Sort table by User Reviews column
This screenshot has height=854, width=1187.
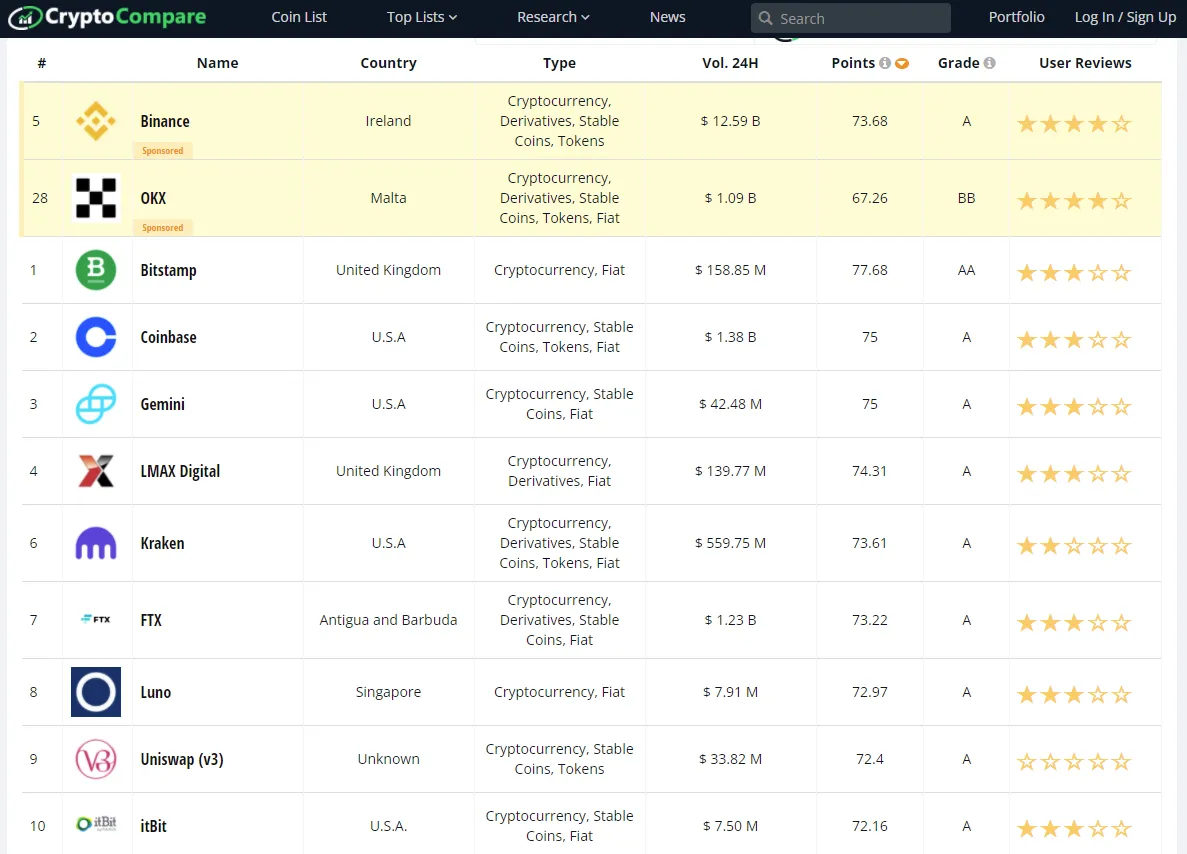[1086, 63]
